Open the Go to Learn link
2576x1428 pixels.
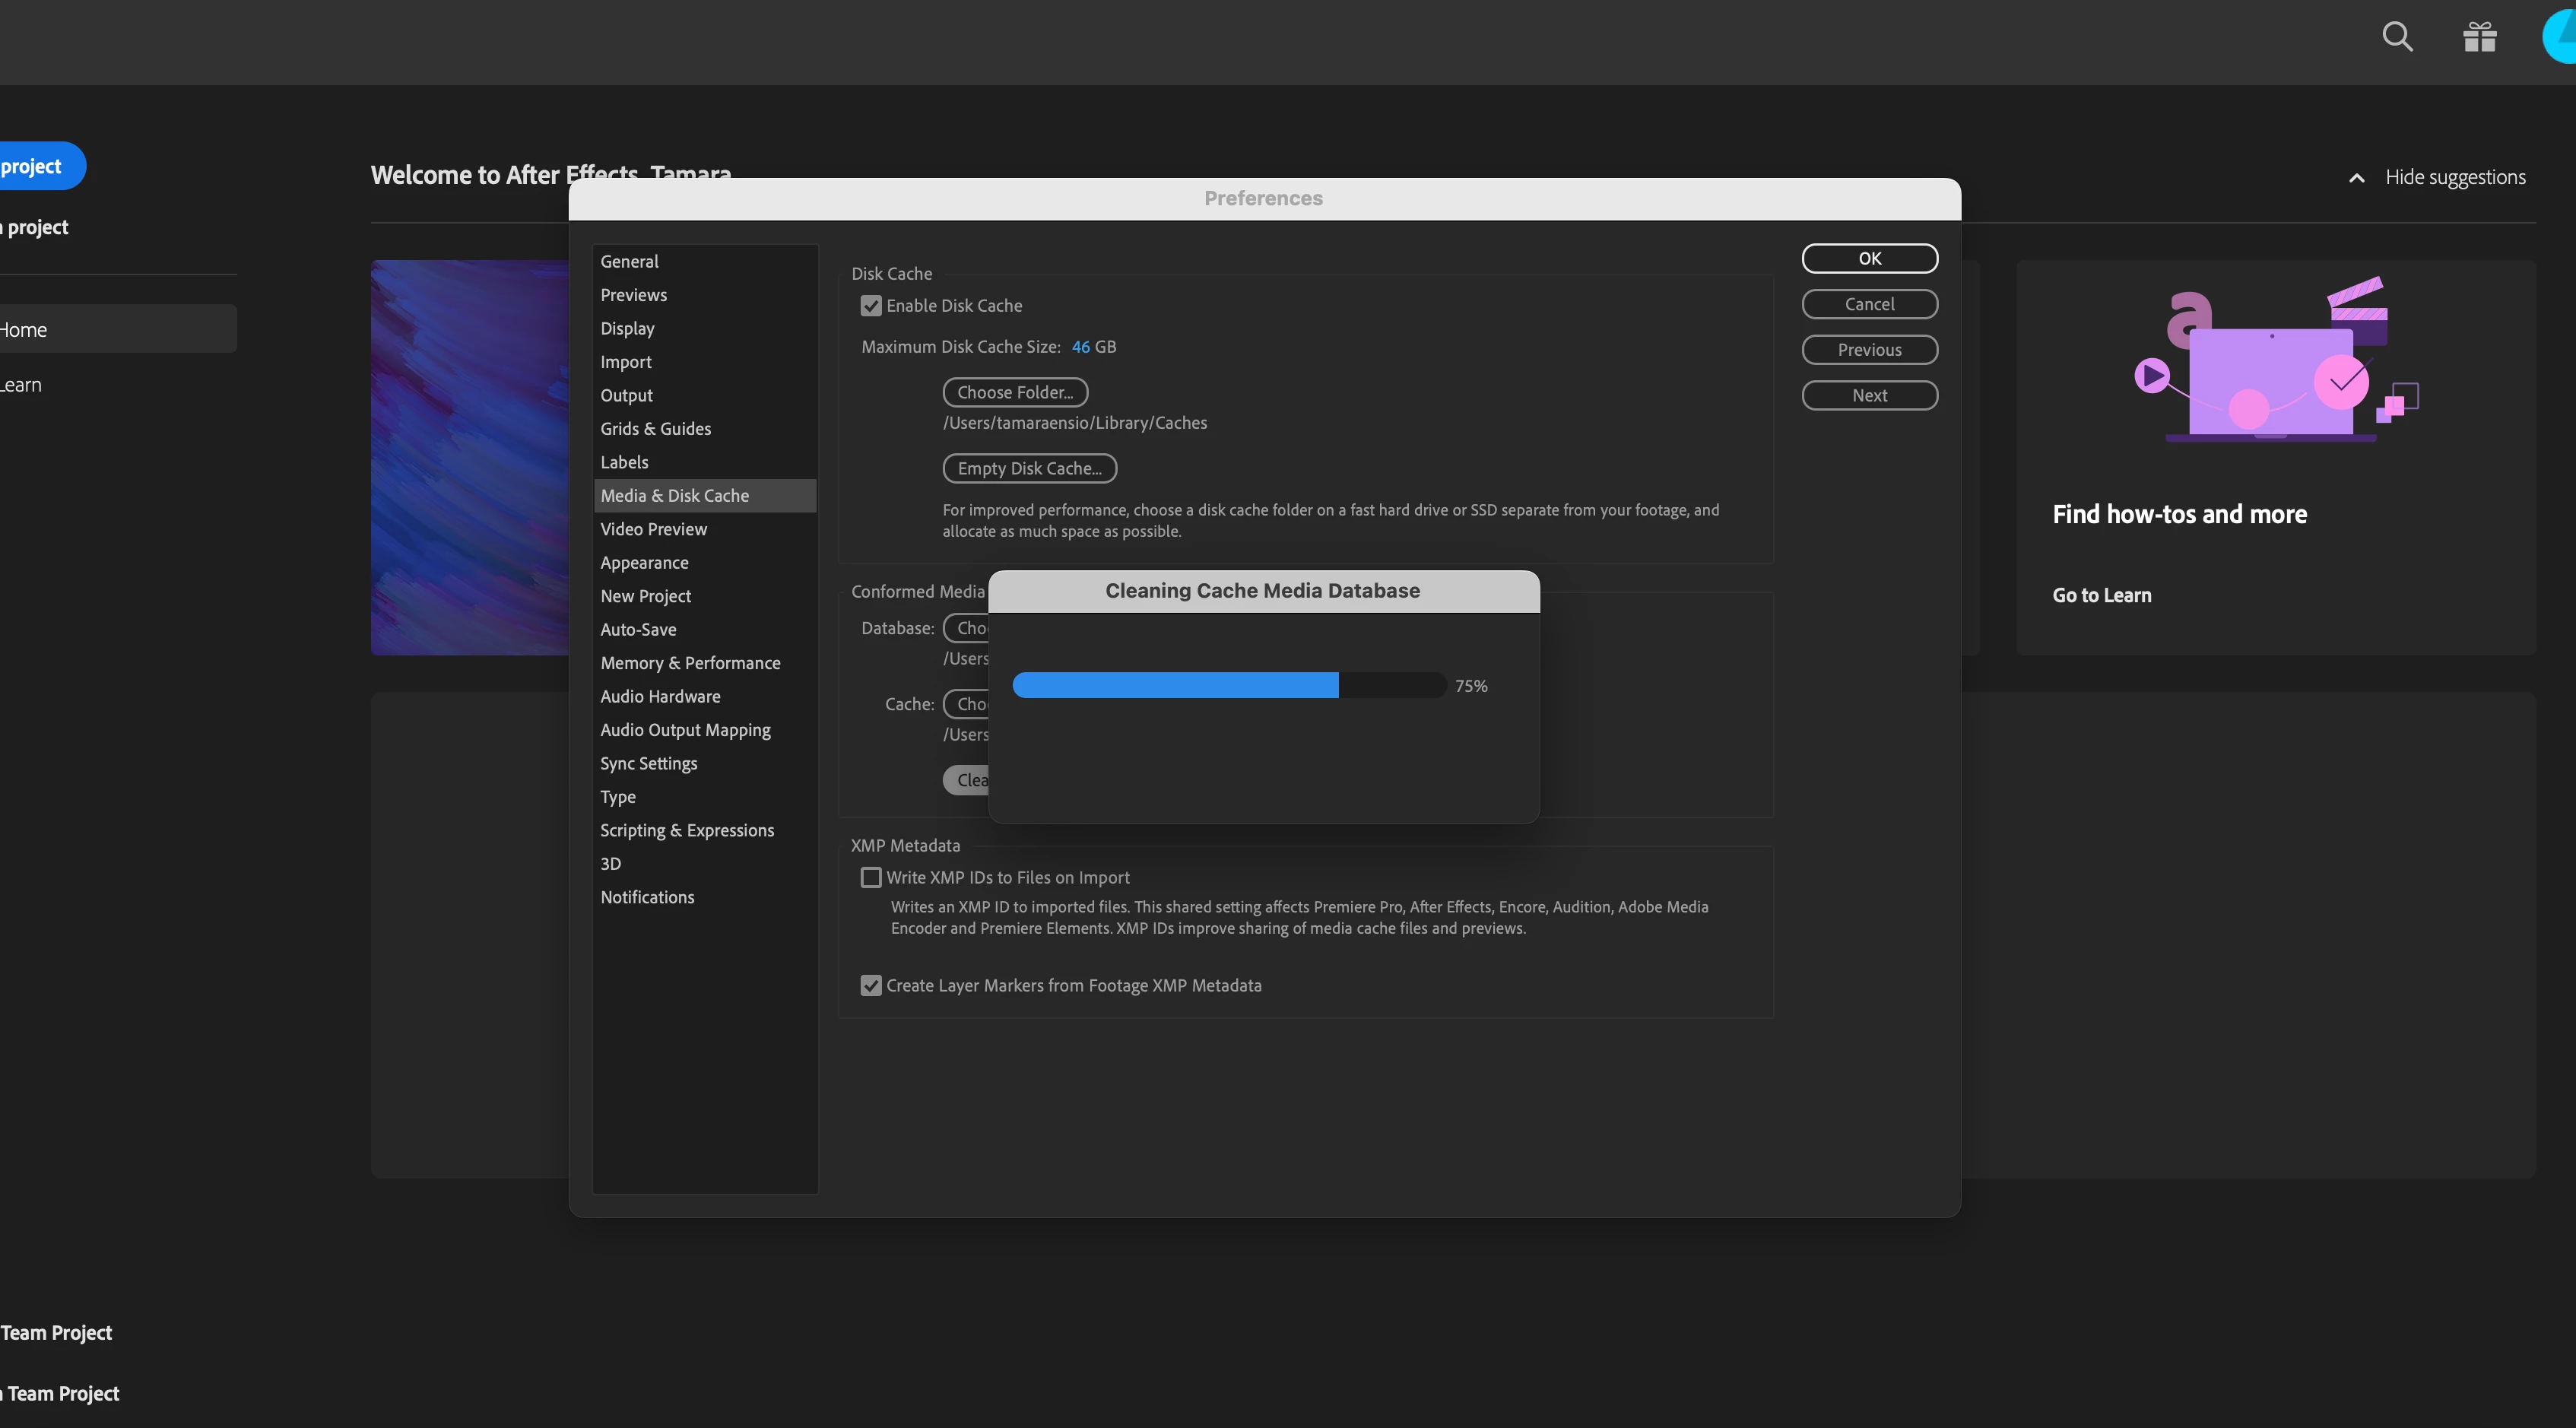pyautogui.click(x=2101, y=595)
